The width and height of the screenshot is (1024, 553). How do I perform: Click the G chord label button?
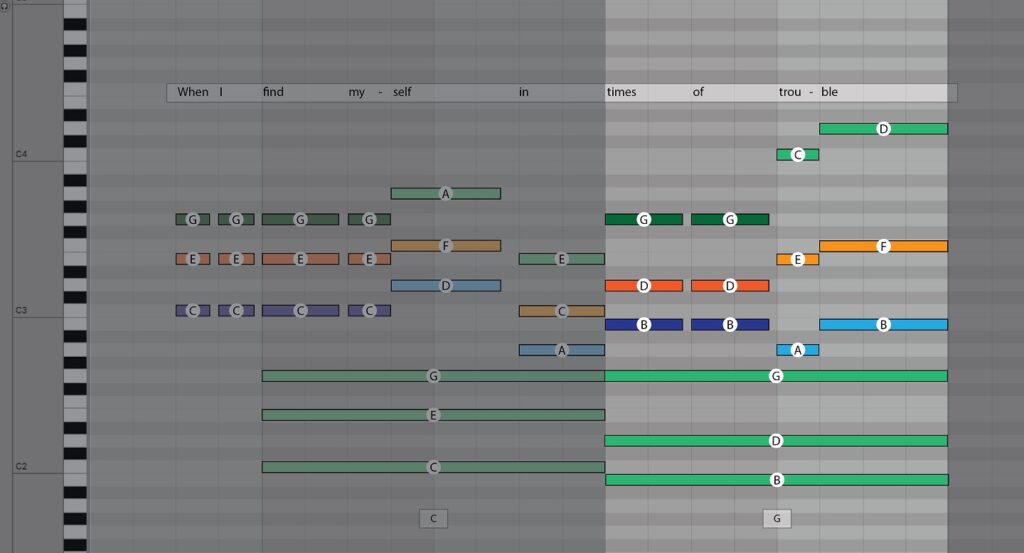776,518
